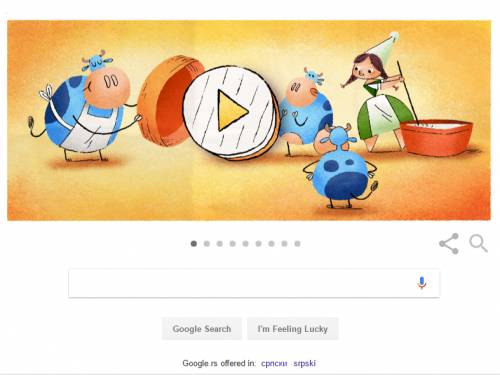
Task: Click the small blue calf in front
Action: [x=340, y=168]
